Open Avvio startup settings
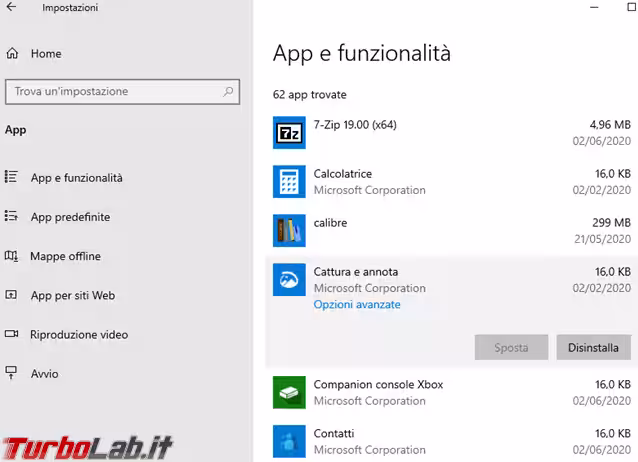 pos(44,374)
